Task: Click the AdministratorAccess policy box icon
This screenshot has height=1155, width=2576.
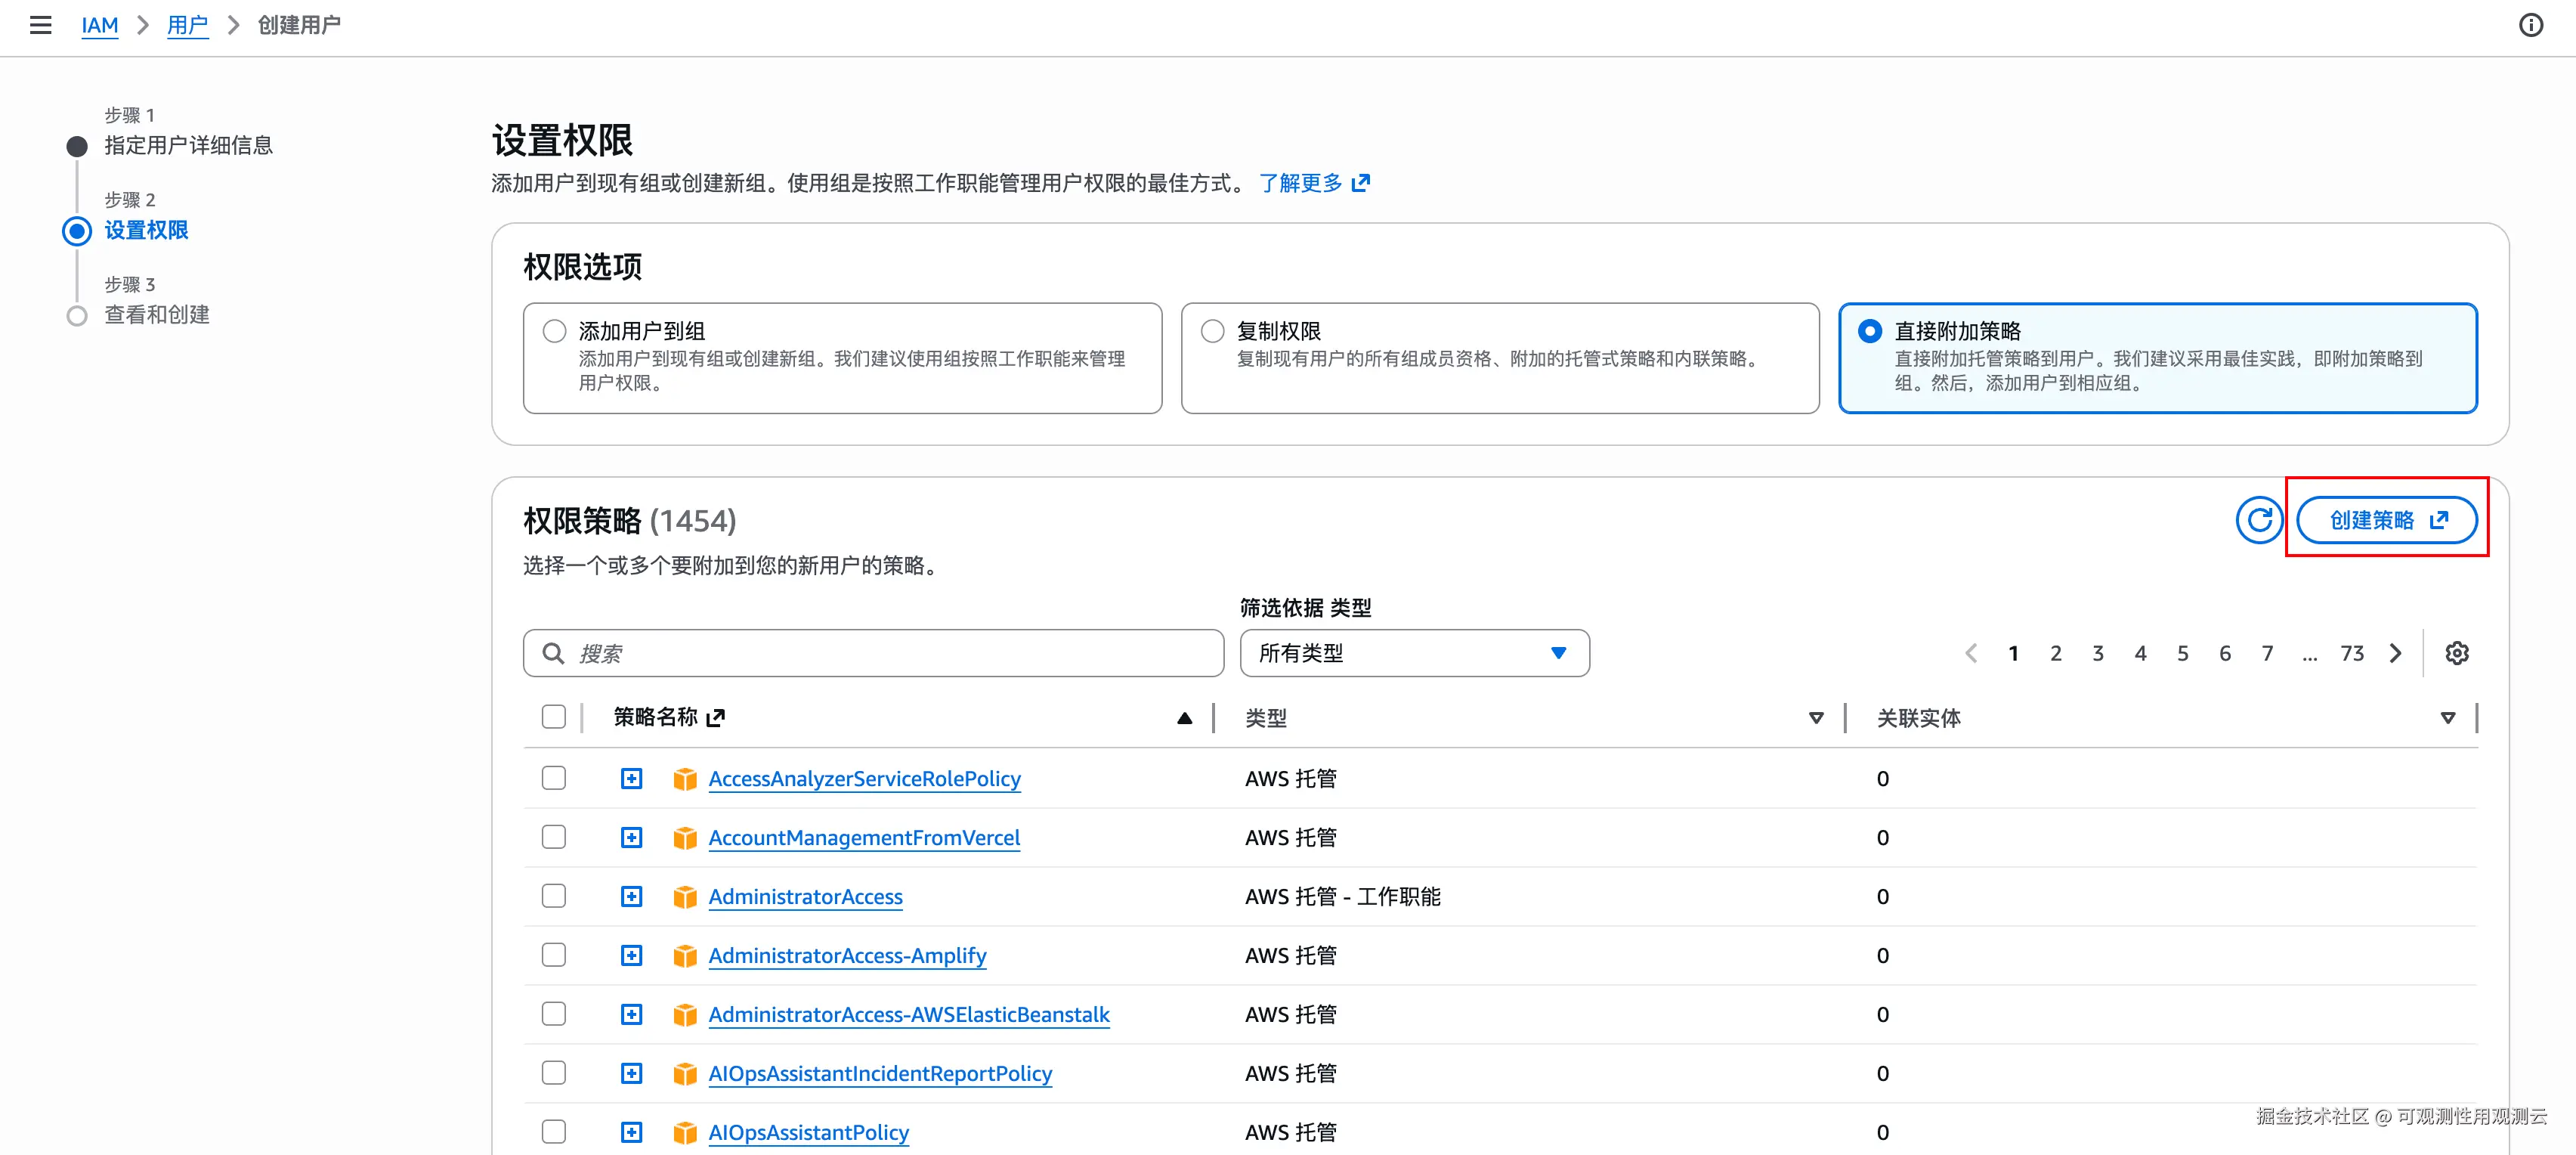Action: coord(684,897)
